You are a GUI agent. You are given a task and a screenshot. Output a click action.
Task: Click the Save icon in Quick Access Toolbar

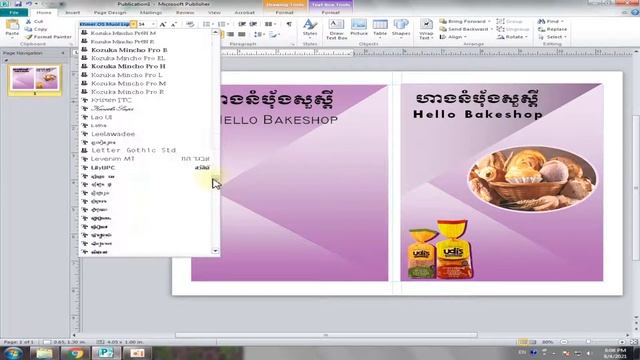pyautogui.click(x=18, y=4)
